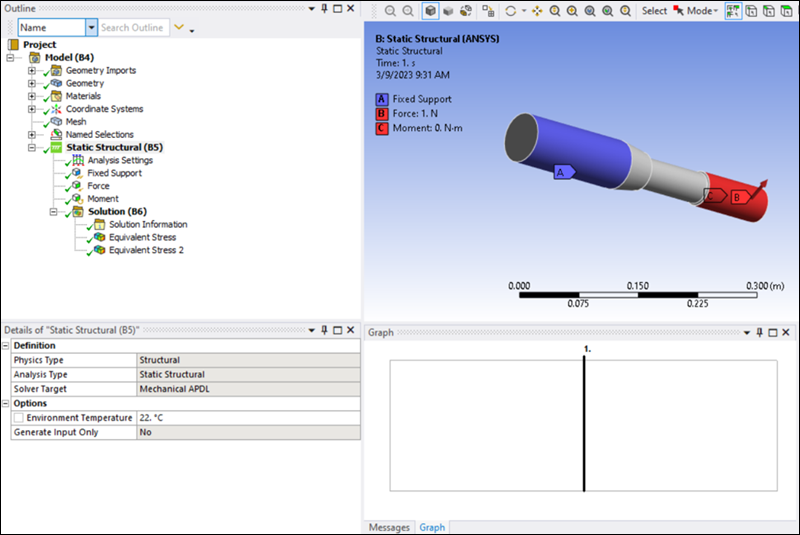Click inside the Search Outline field

point(133,27)
